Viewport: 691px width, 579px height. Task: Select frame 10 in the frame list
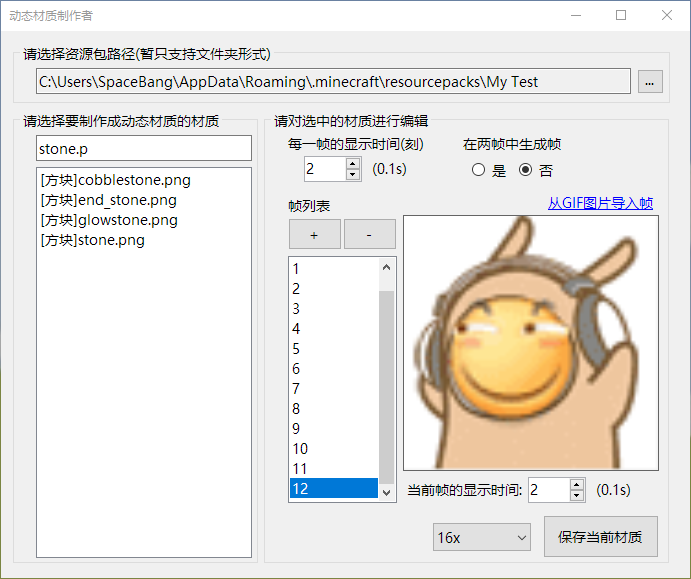click(x=334, y=449)
